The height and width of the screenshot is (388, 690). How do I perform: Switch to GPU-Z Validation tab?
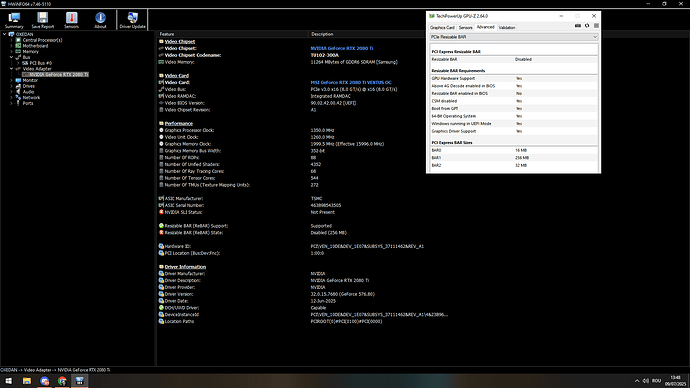[x=507, y=28]
